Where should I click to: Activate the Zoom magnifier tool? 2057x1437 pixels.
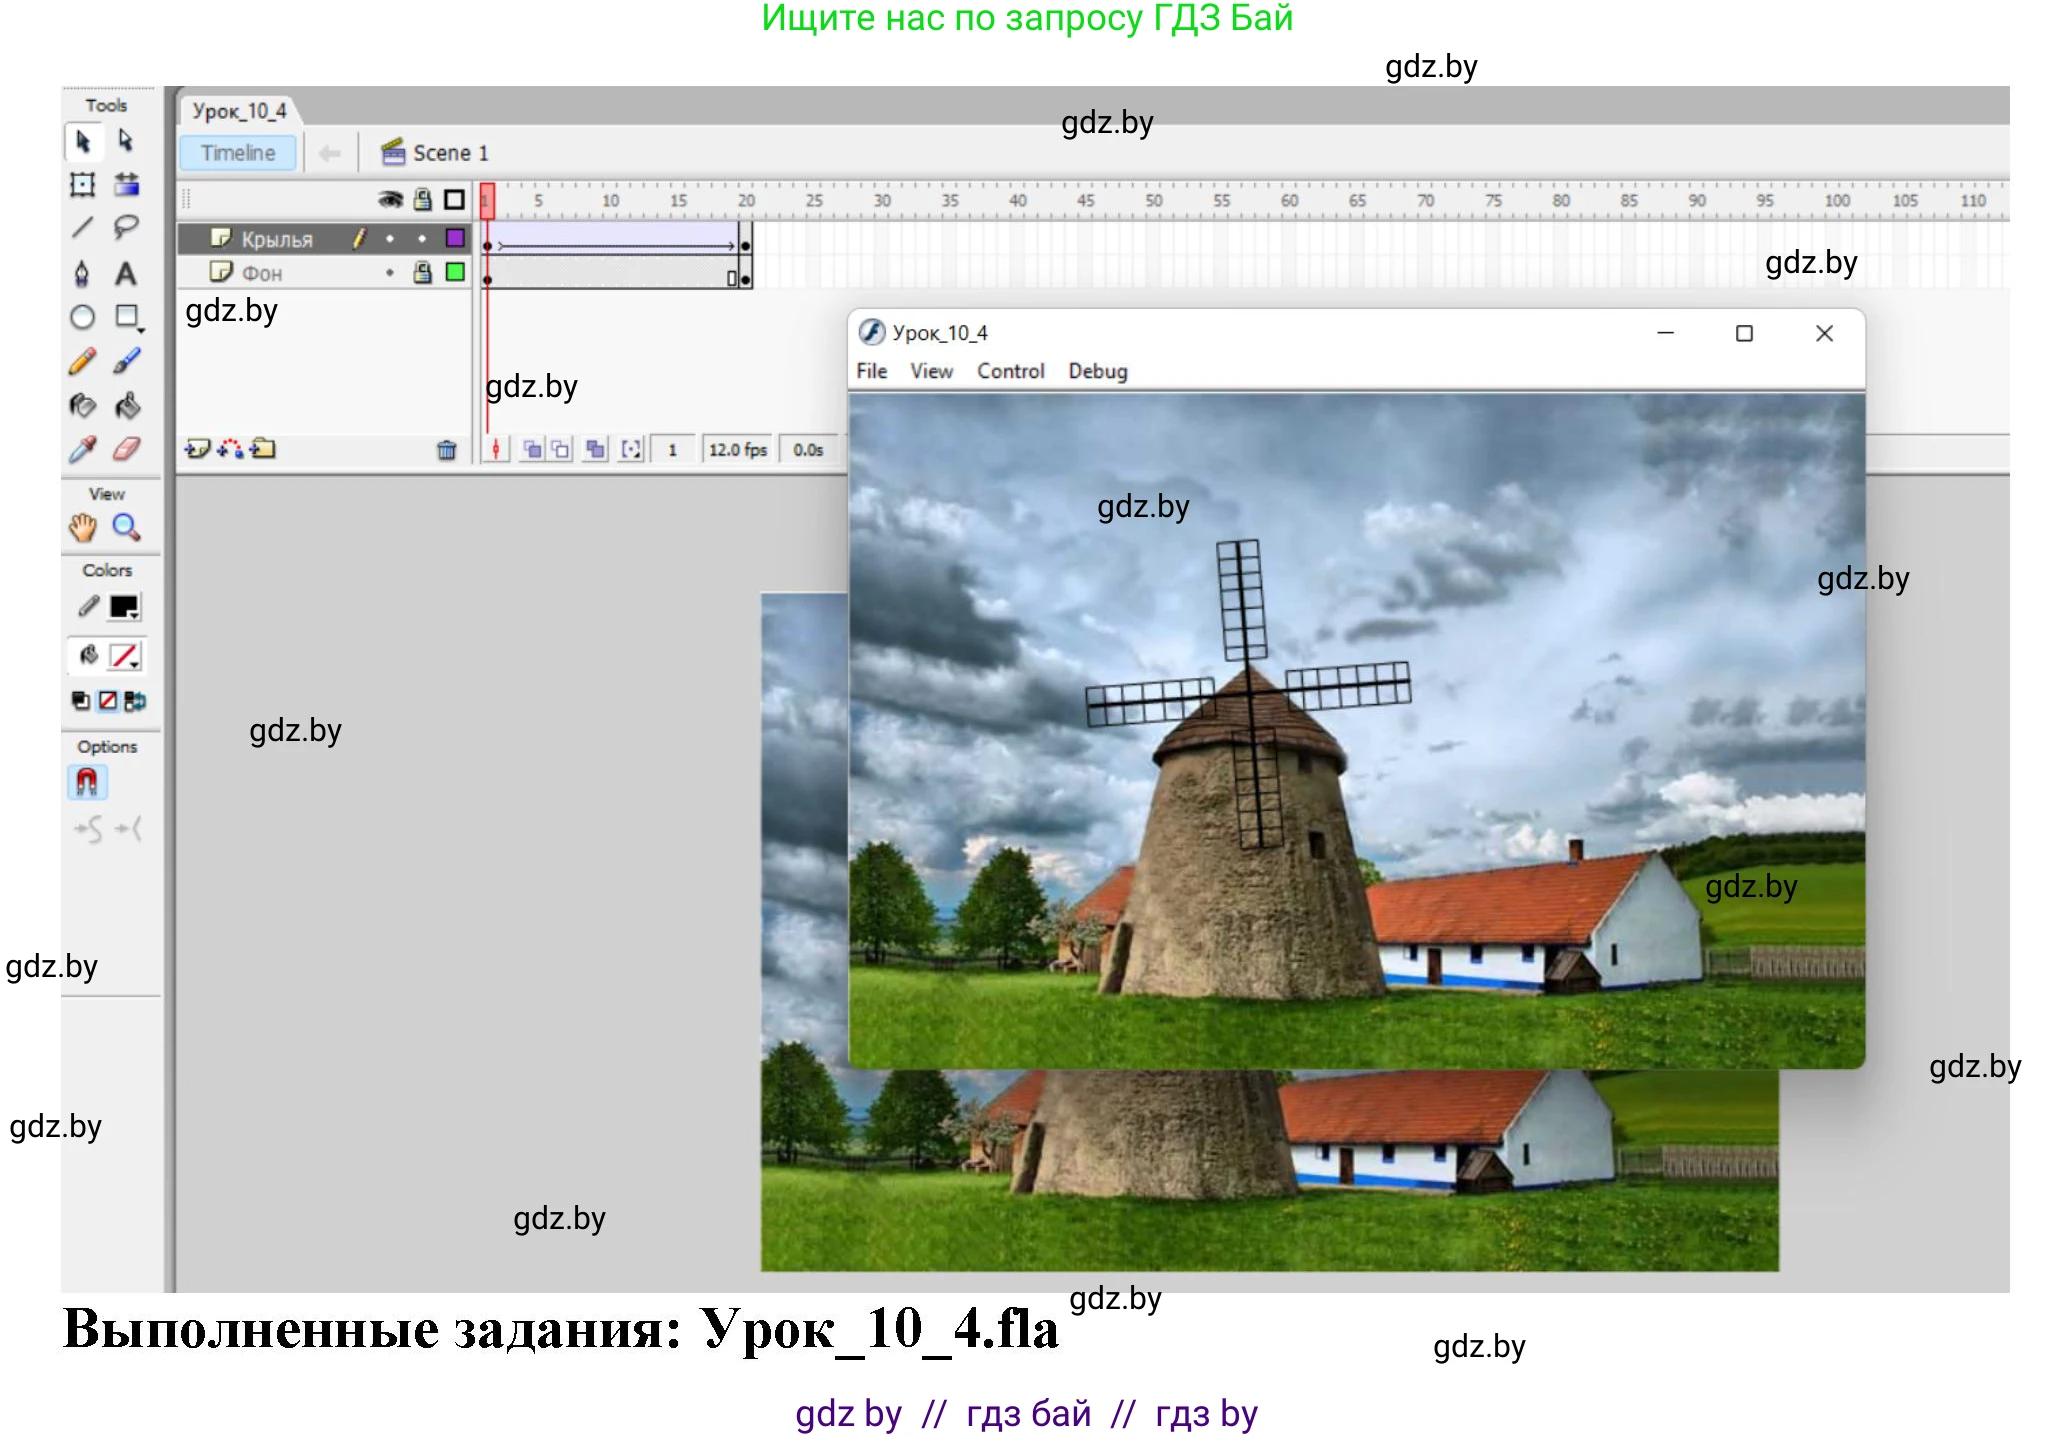click(126, 527)
